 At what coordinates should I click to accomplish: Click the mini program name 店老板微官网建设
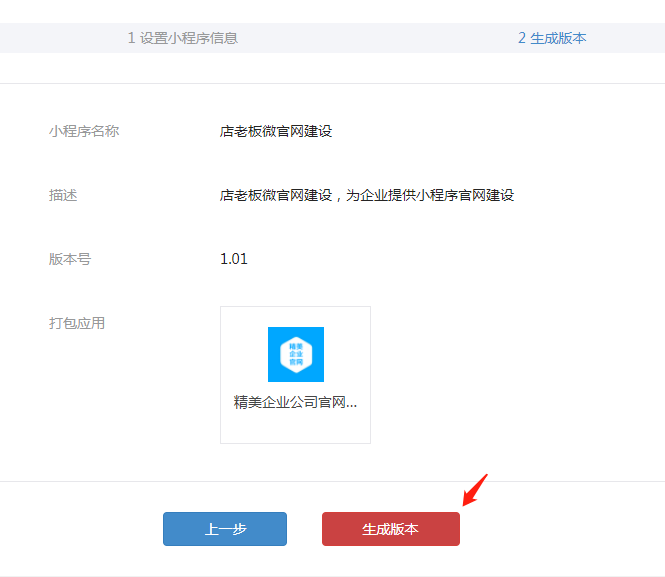click(x=276, y=131)
